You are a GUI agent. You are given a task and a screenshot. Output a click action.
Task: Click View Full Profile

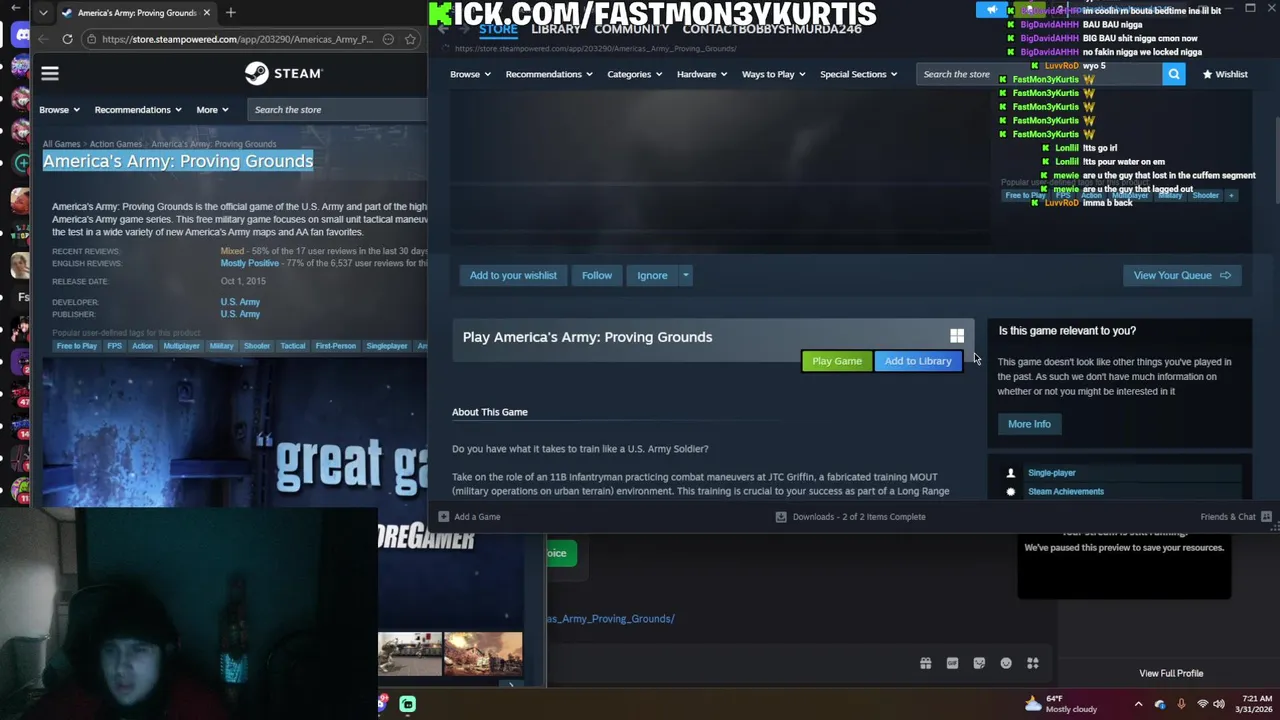(x=1171, y=674)
